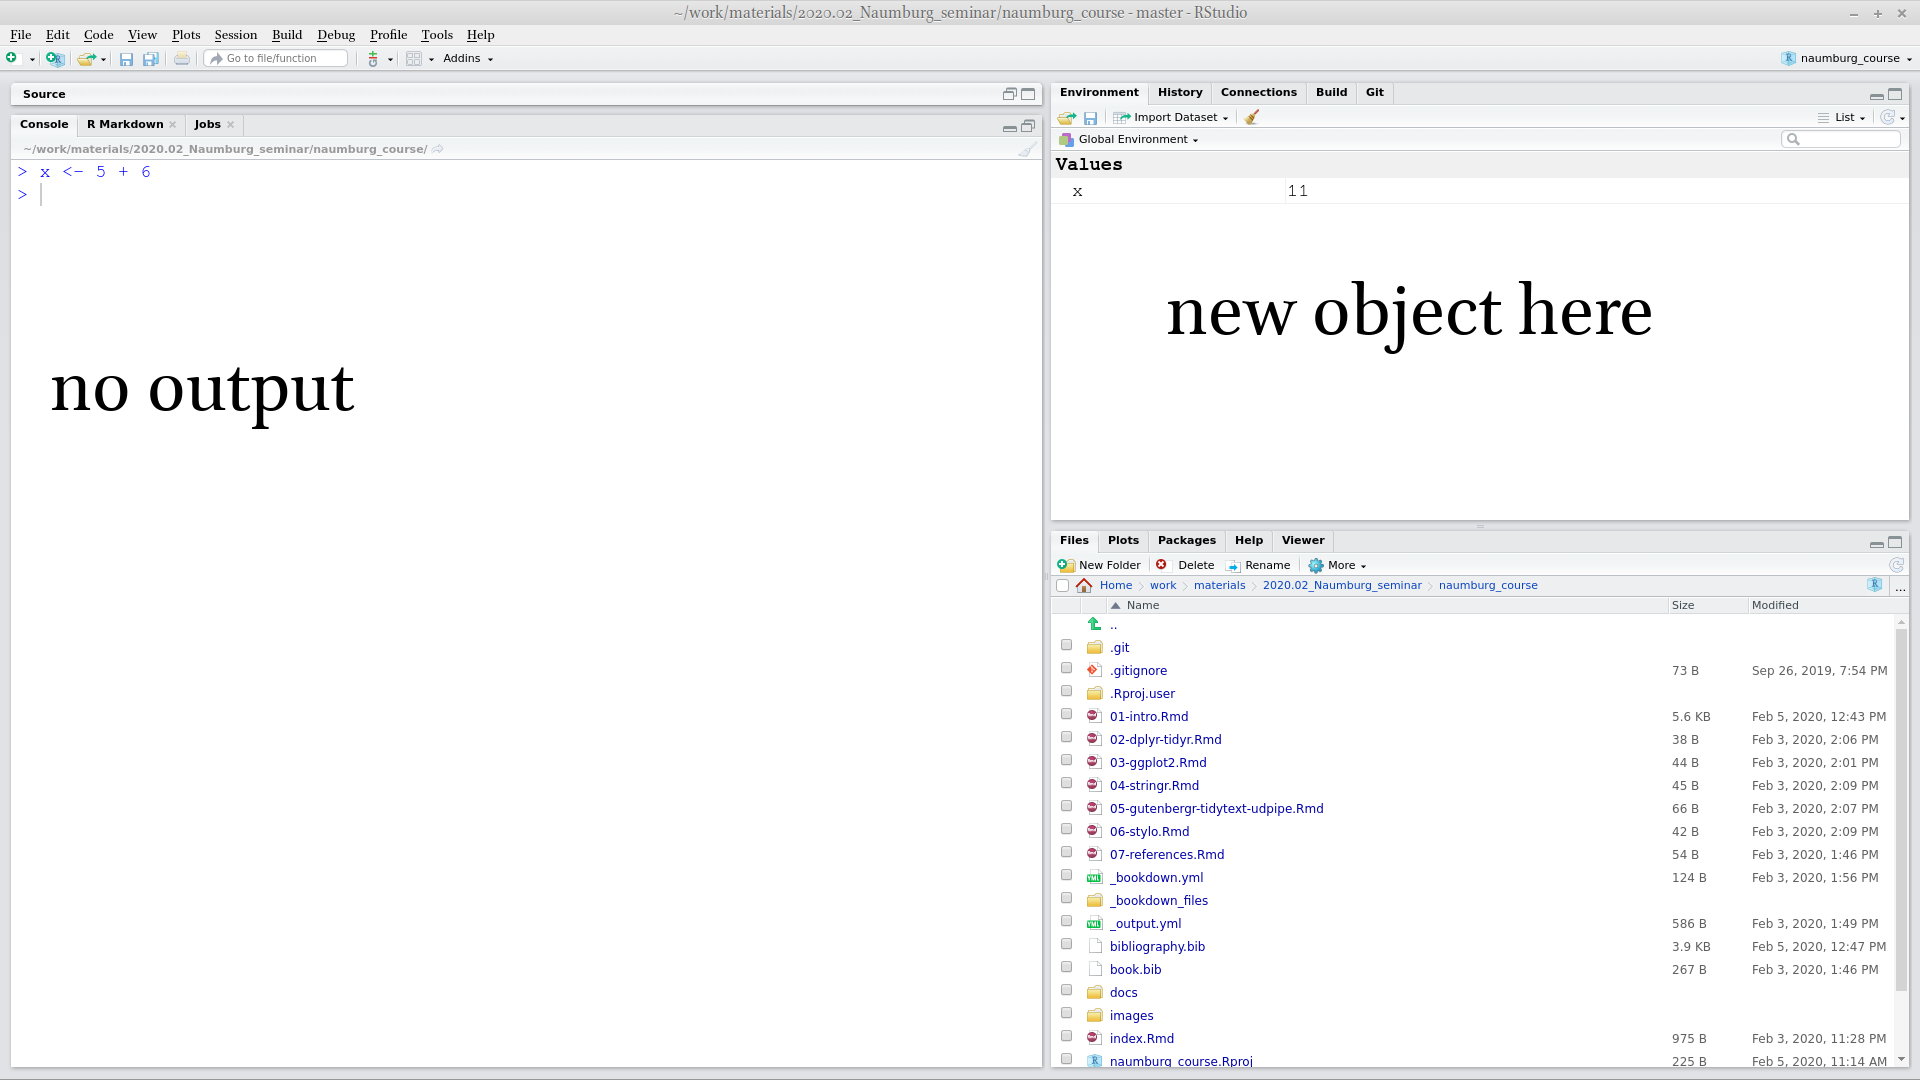Viewport: 1920px width, 1080px height.
Task: Create a new file with the green plus icon
Action: click(x=12, y=58)
